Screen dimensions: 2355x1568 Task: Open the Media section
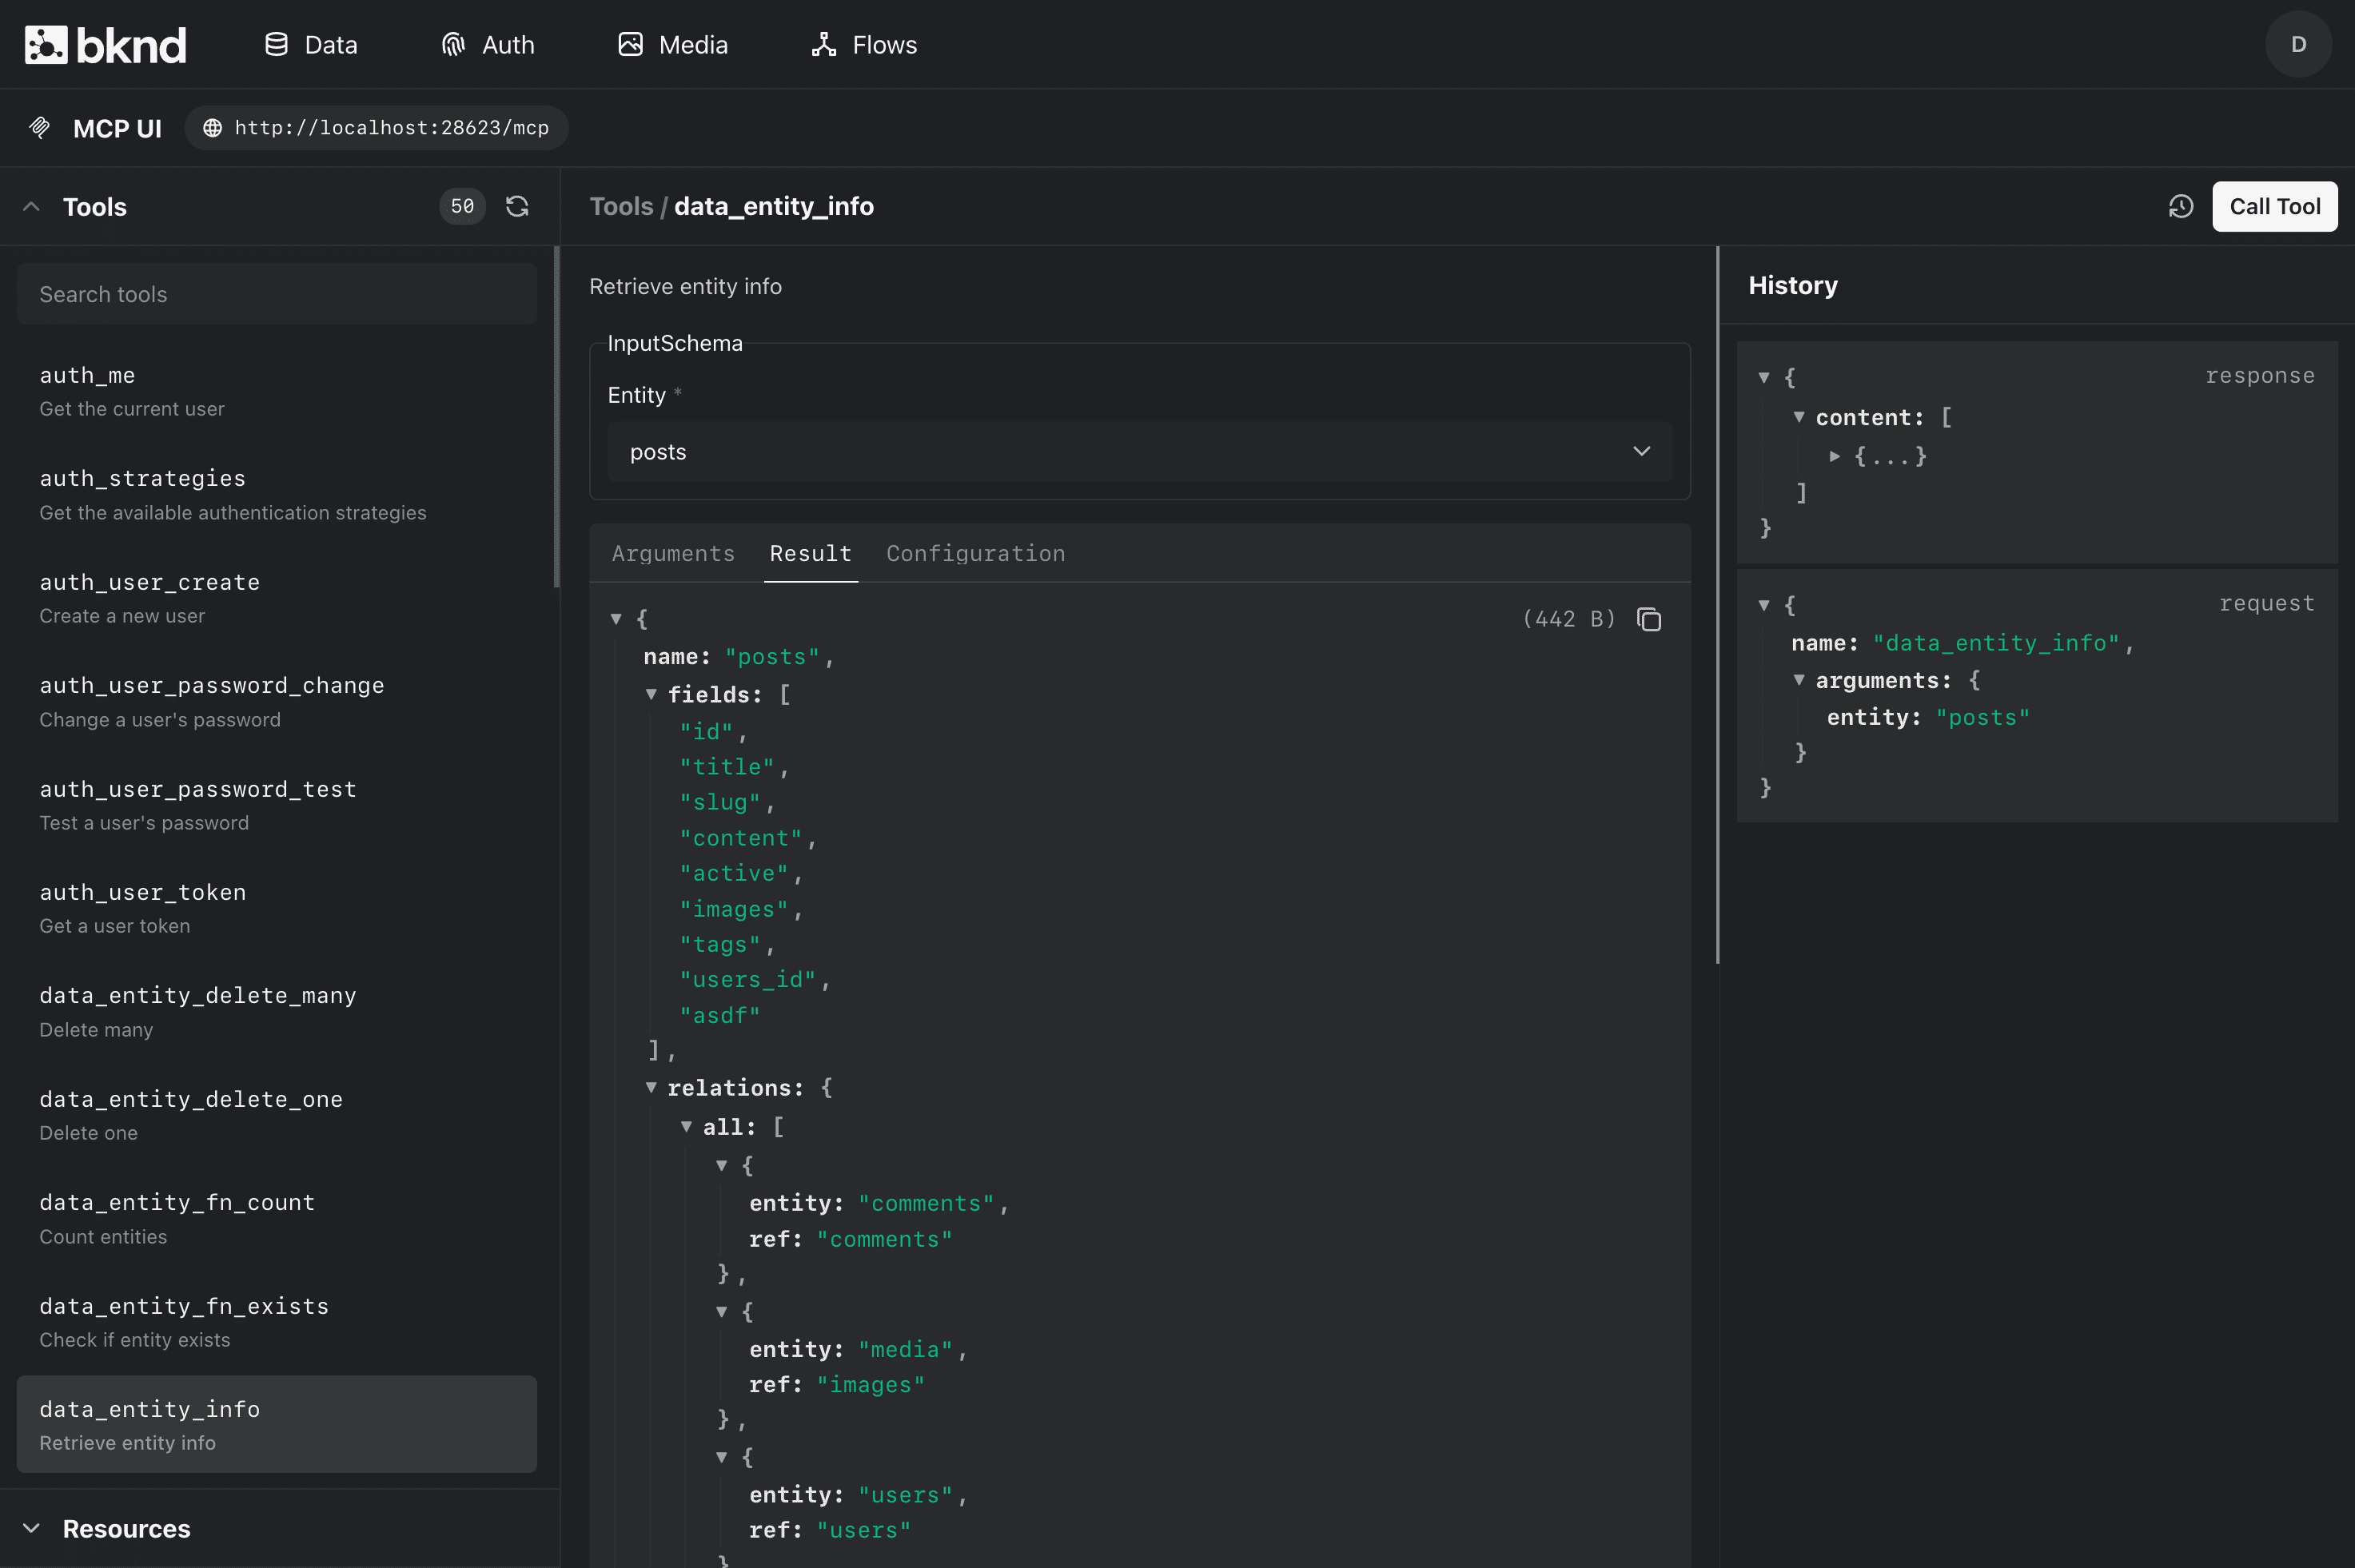pos(673,45)
